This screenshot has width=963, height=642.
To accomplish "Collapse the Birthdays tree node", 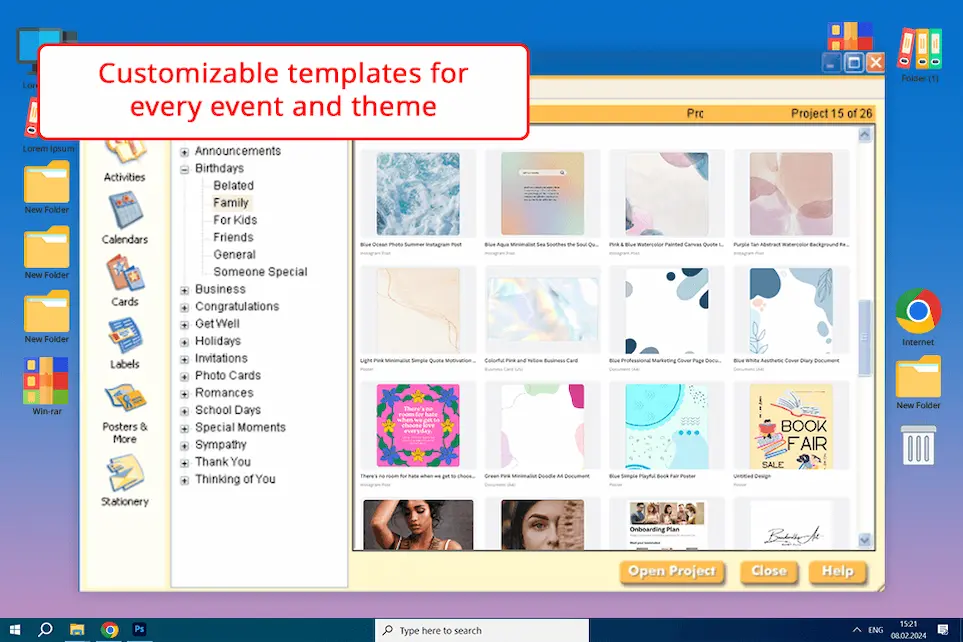I will 184,169.
